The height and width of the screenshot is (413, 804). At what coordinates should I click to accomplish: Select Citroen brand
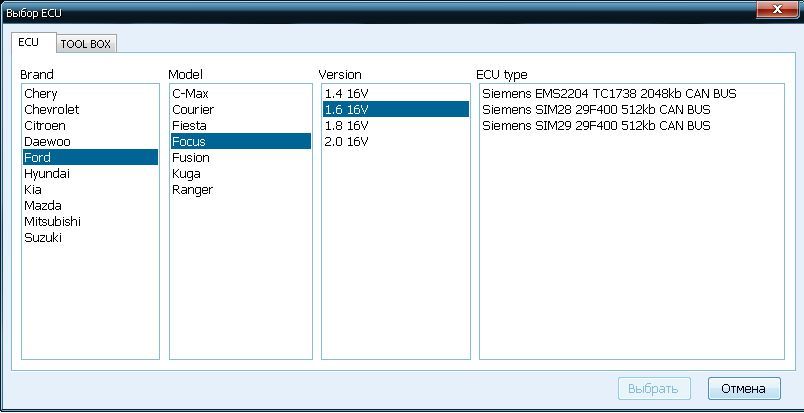coord(90,125)
